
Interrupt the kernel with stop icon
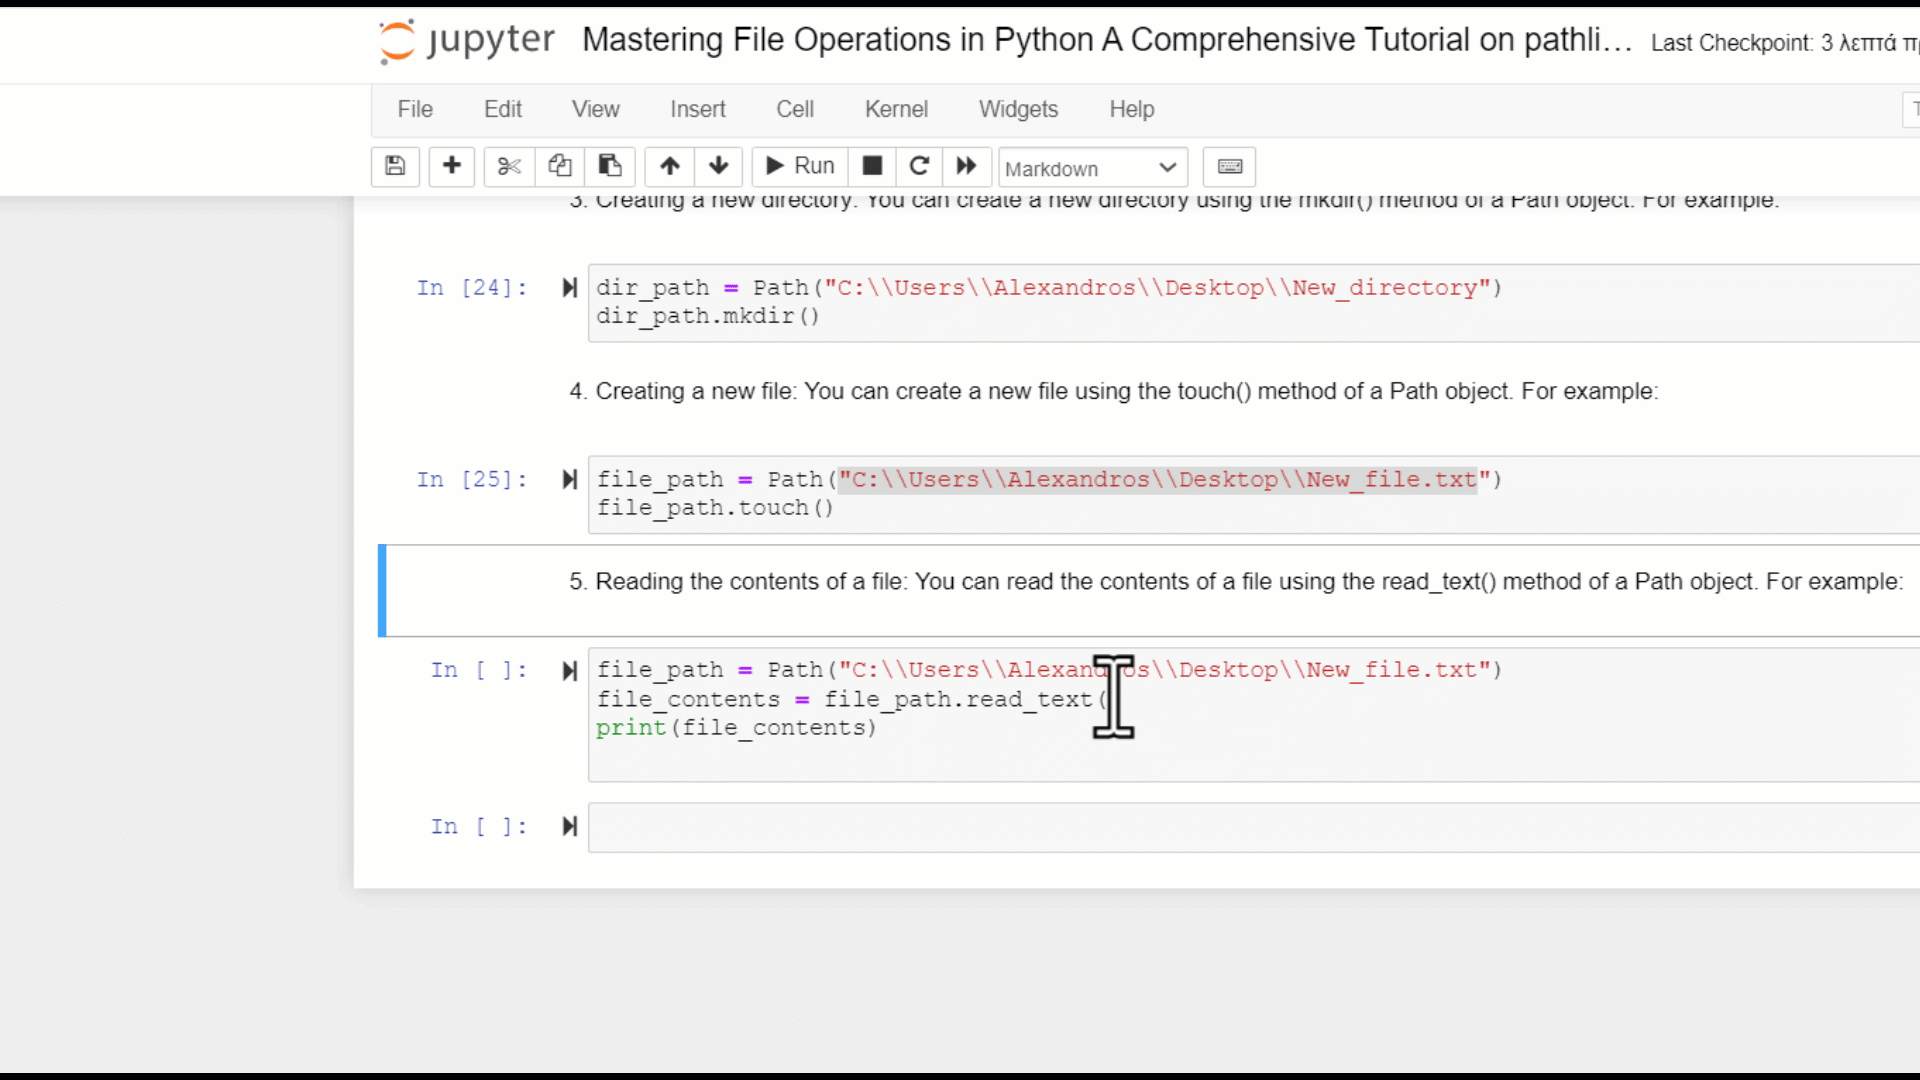pyautogui.click(x=872, y=166)
